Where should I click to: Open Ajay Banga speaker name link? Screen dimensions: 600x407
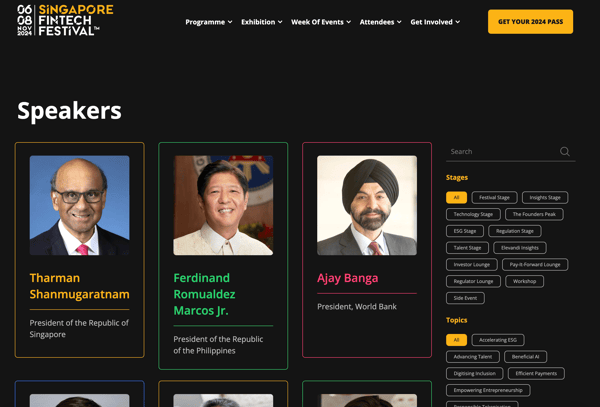click(347, 278)
